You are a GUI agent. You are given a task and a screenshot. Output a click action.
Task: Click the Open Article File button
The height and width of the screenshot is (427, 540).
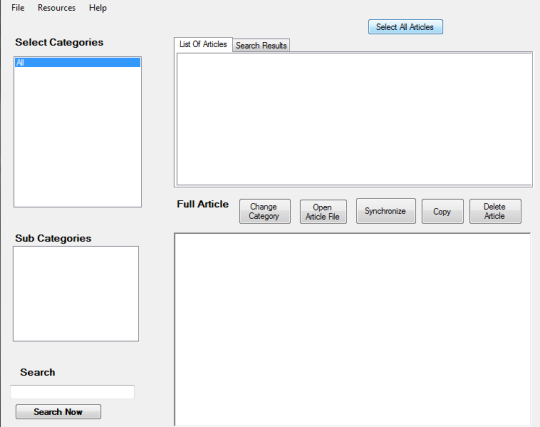click(x=323, y=211)
